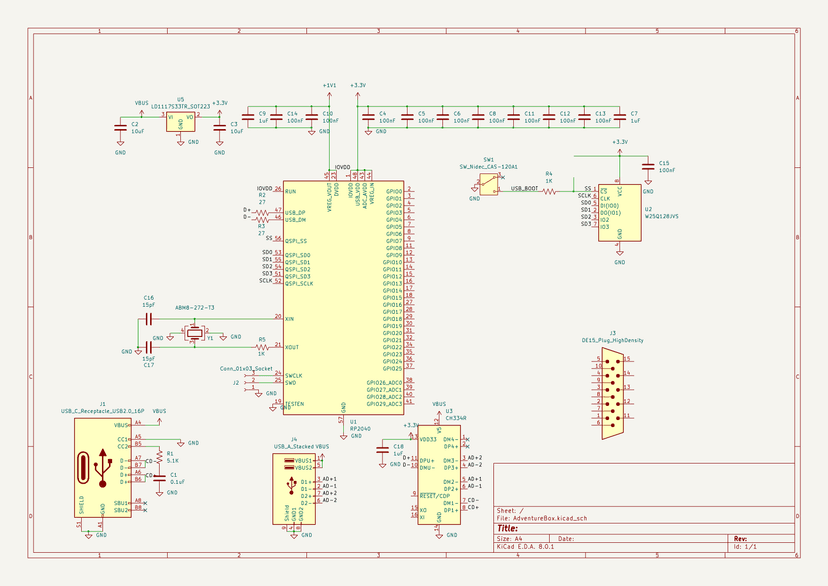The image size is (828, 586).
Task: Select the R1 5.1K resistor
Action: click(159, 457)
